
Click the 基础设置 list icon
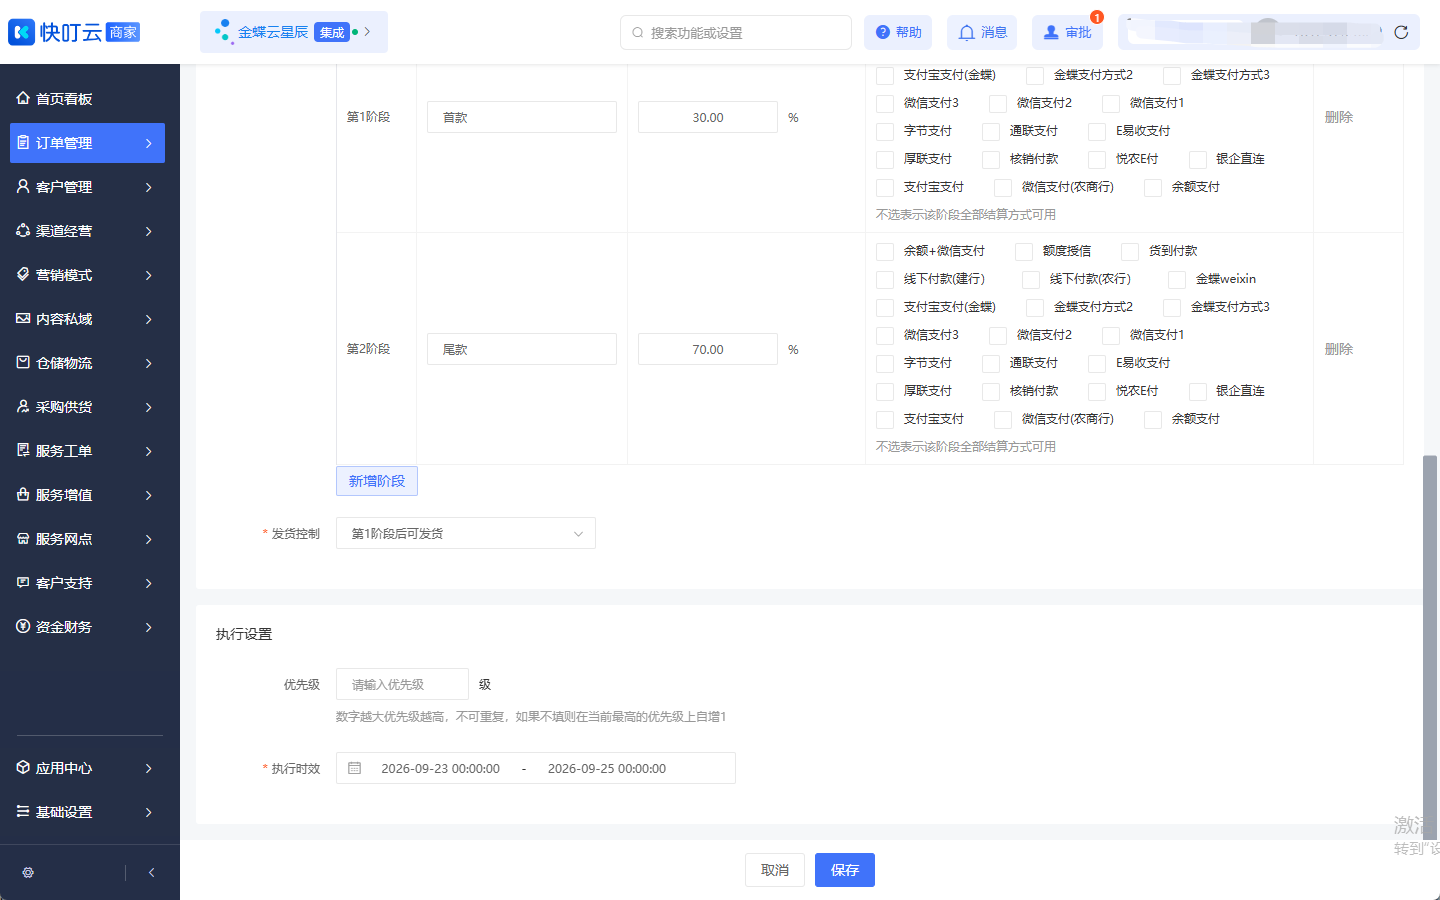coord(23,812)
